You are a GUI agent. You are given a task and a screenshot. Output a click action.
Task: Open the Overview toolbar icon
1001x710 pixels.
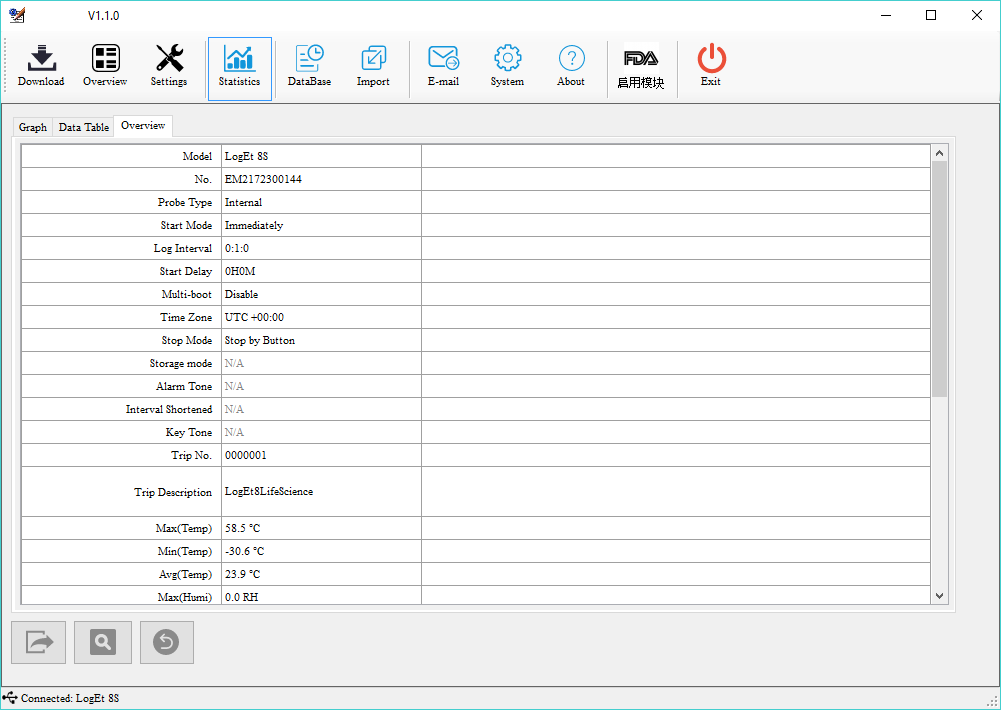tap(105, 66)
